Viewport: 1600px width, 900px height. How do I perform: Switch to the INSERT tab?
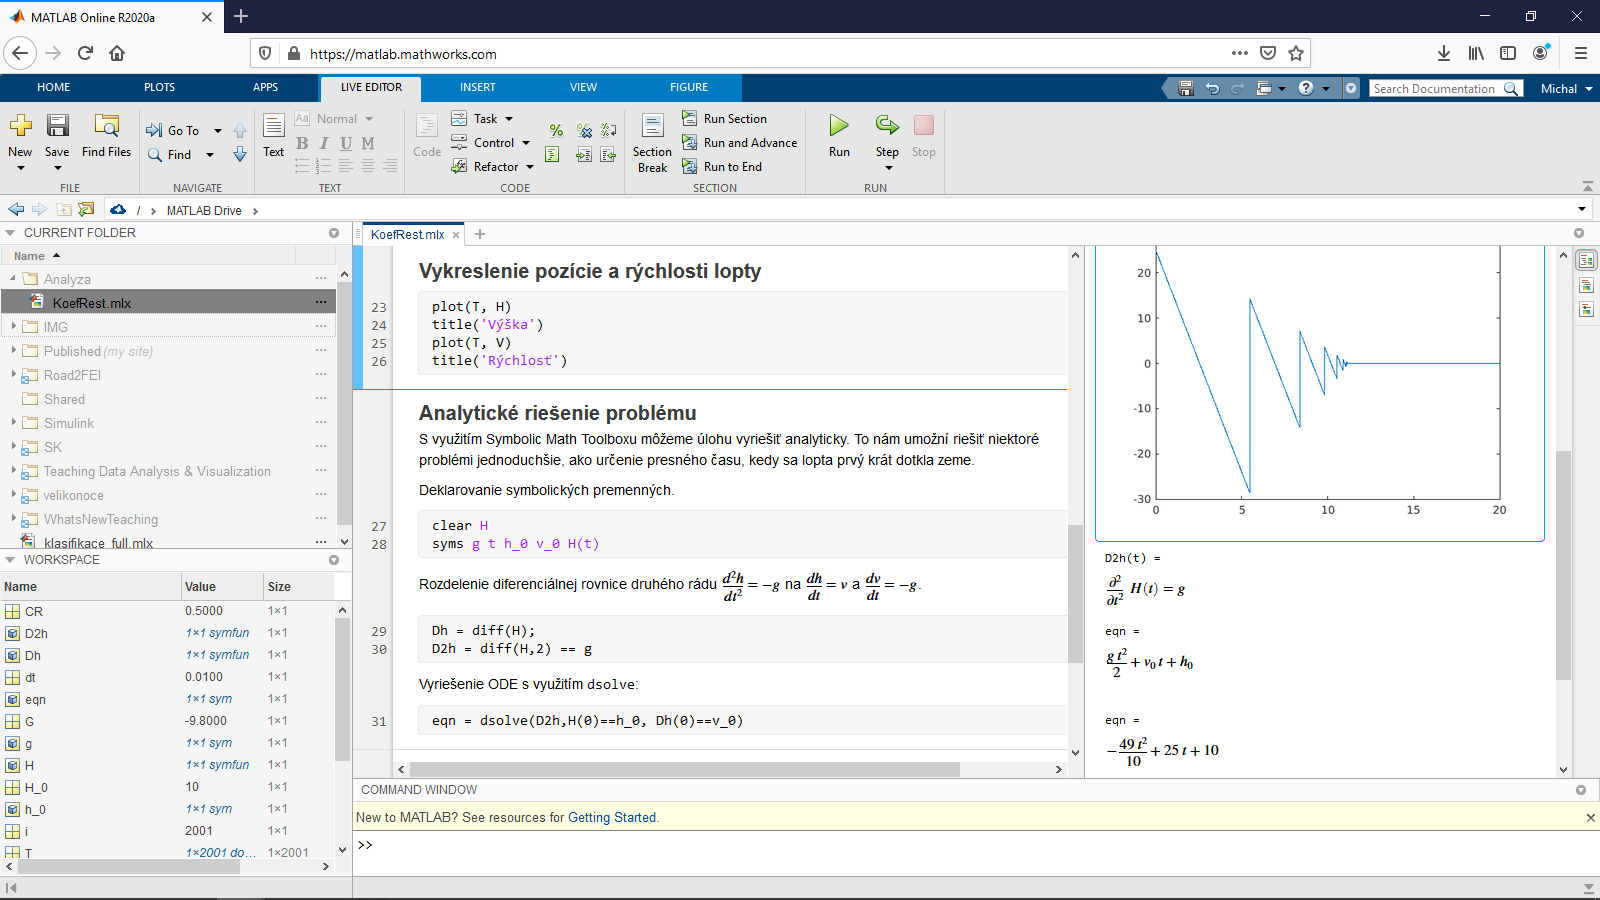[x=478, y=88]
